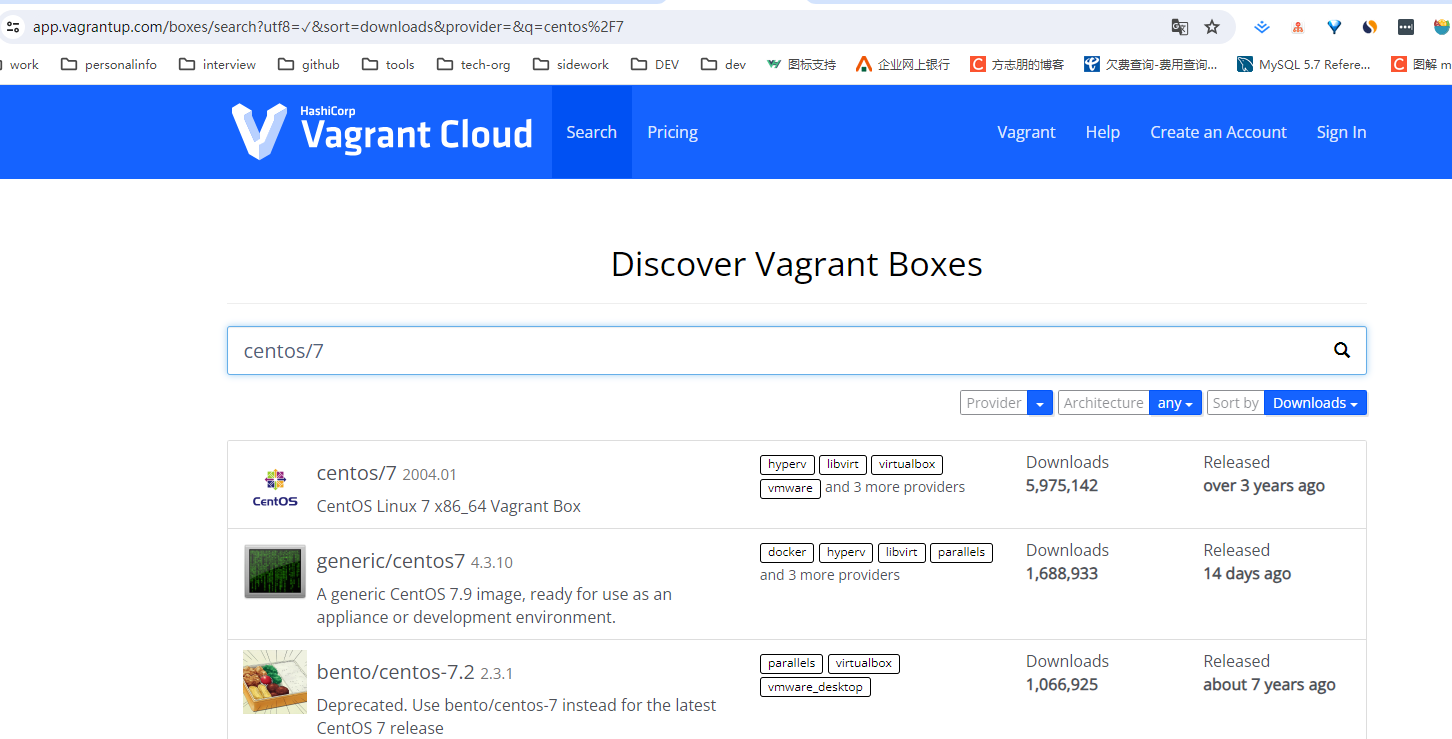Image resolution: width=1452 pixels, height=739 pixels.
Task: Open the Architecture any dropdown
Action: pyautogui.click(x=1175, y=403)
